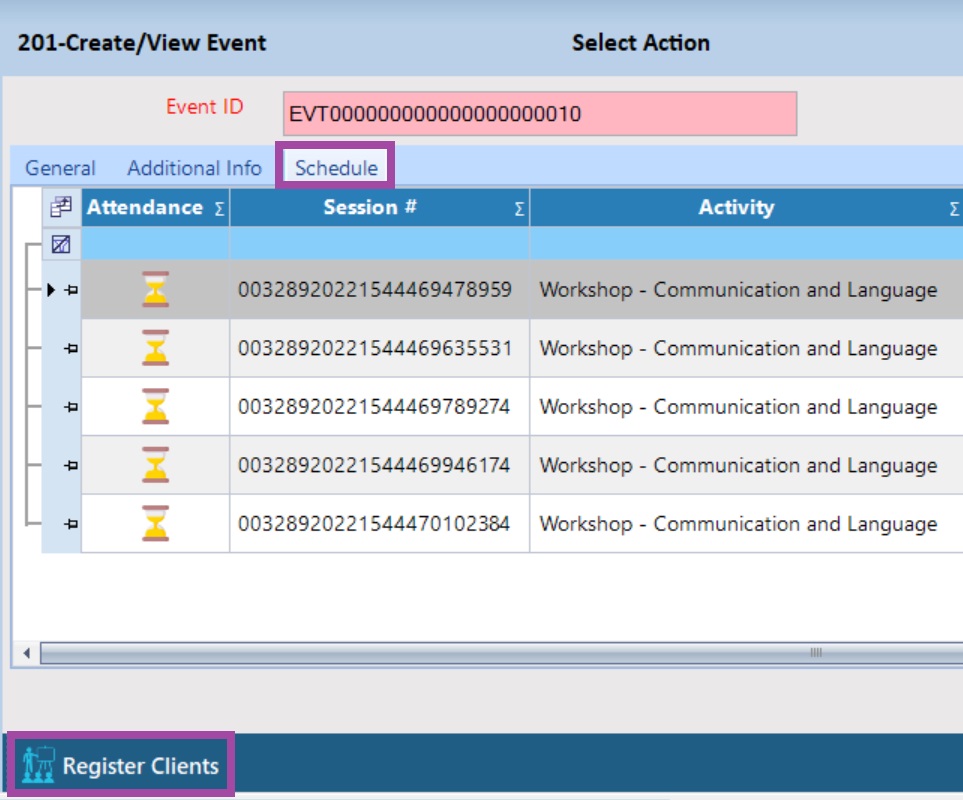Open the grid field chooser icon
Screen dimensions: 963x800
[61, 207]
